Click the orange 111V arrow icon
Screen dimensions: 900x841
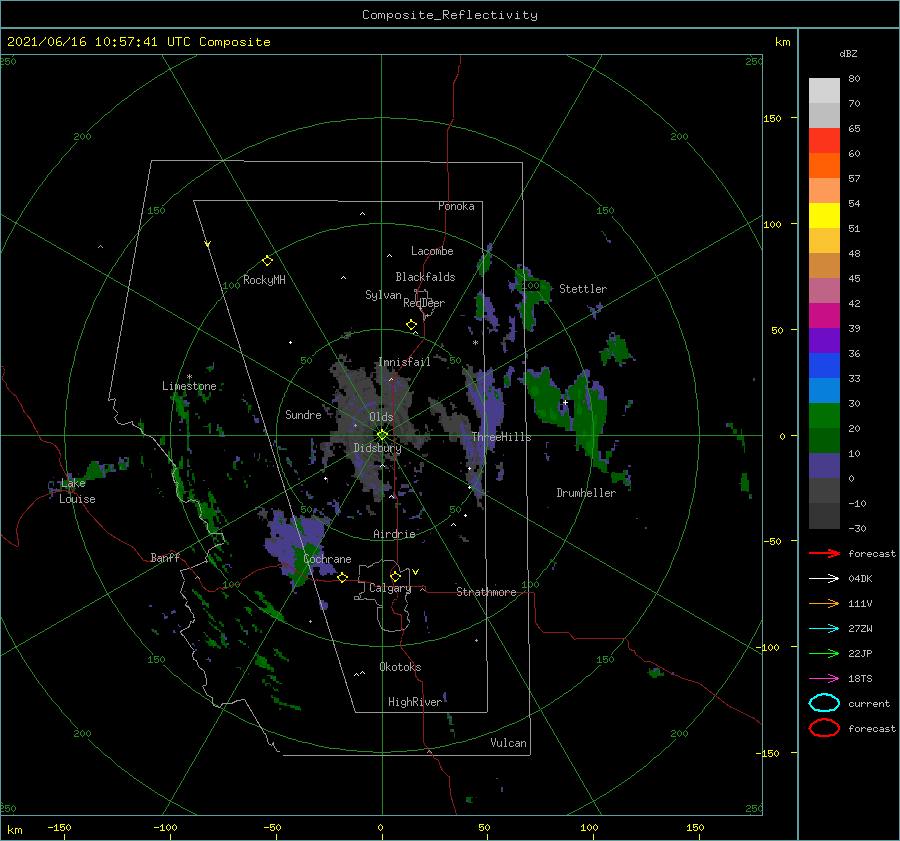[x=824, y=603]
